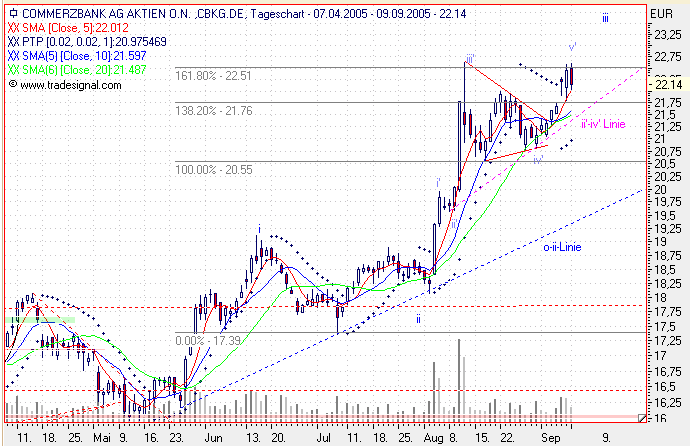Image resolution: width=690 pixels, height=446 pixels.
Task: Click the 16,75 price axis label
Action: (x=668, y=372)
